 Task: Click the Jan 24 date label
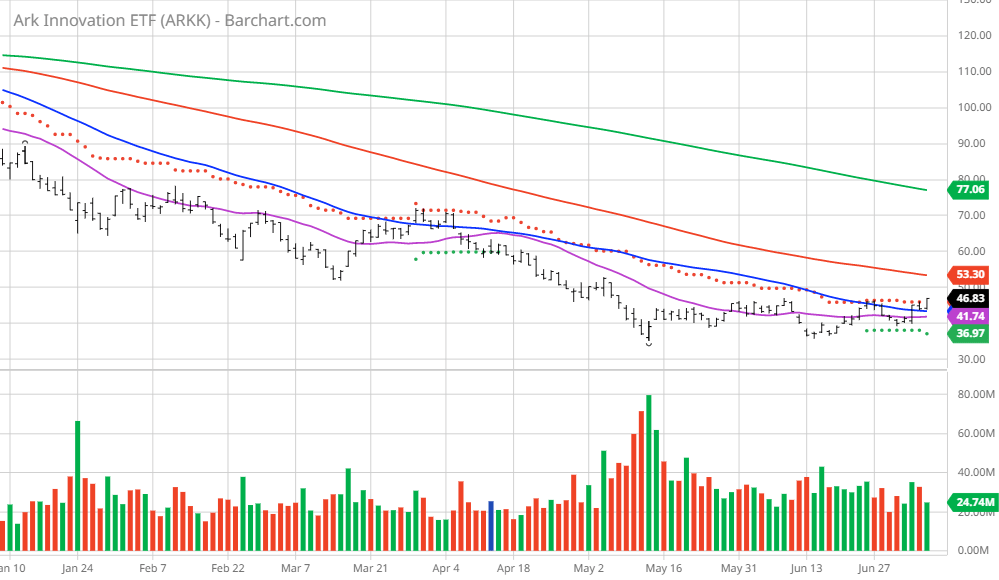click(x=78, y=568)
